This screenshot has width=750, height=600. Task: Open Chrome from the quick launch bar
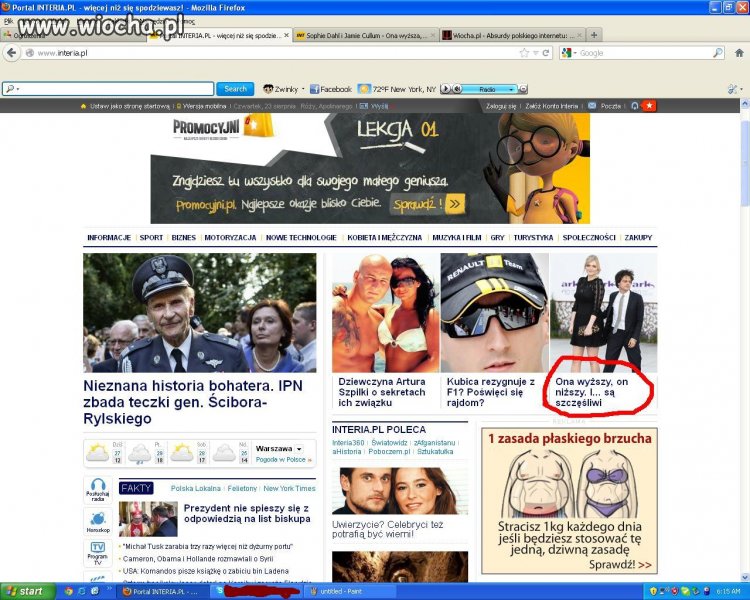click(x=68, y=591)
